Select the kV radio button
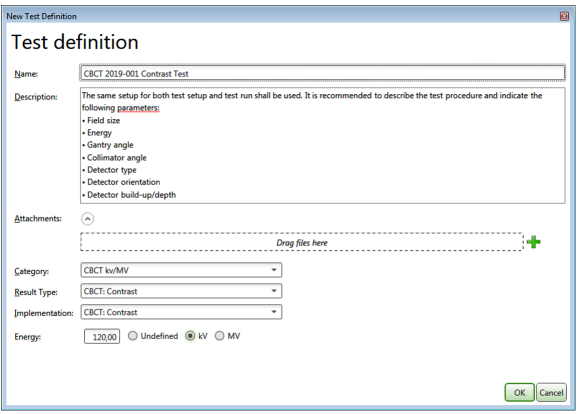 pos(190,336)
